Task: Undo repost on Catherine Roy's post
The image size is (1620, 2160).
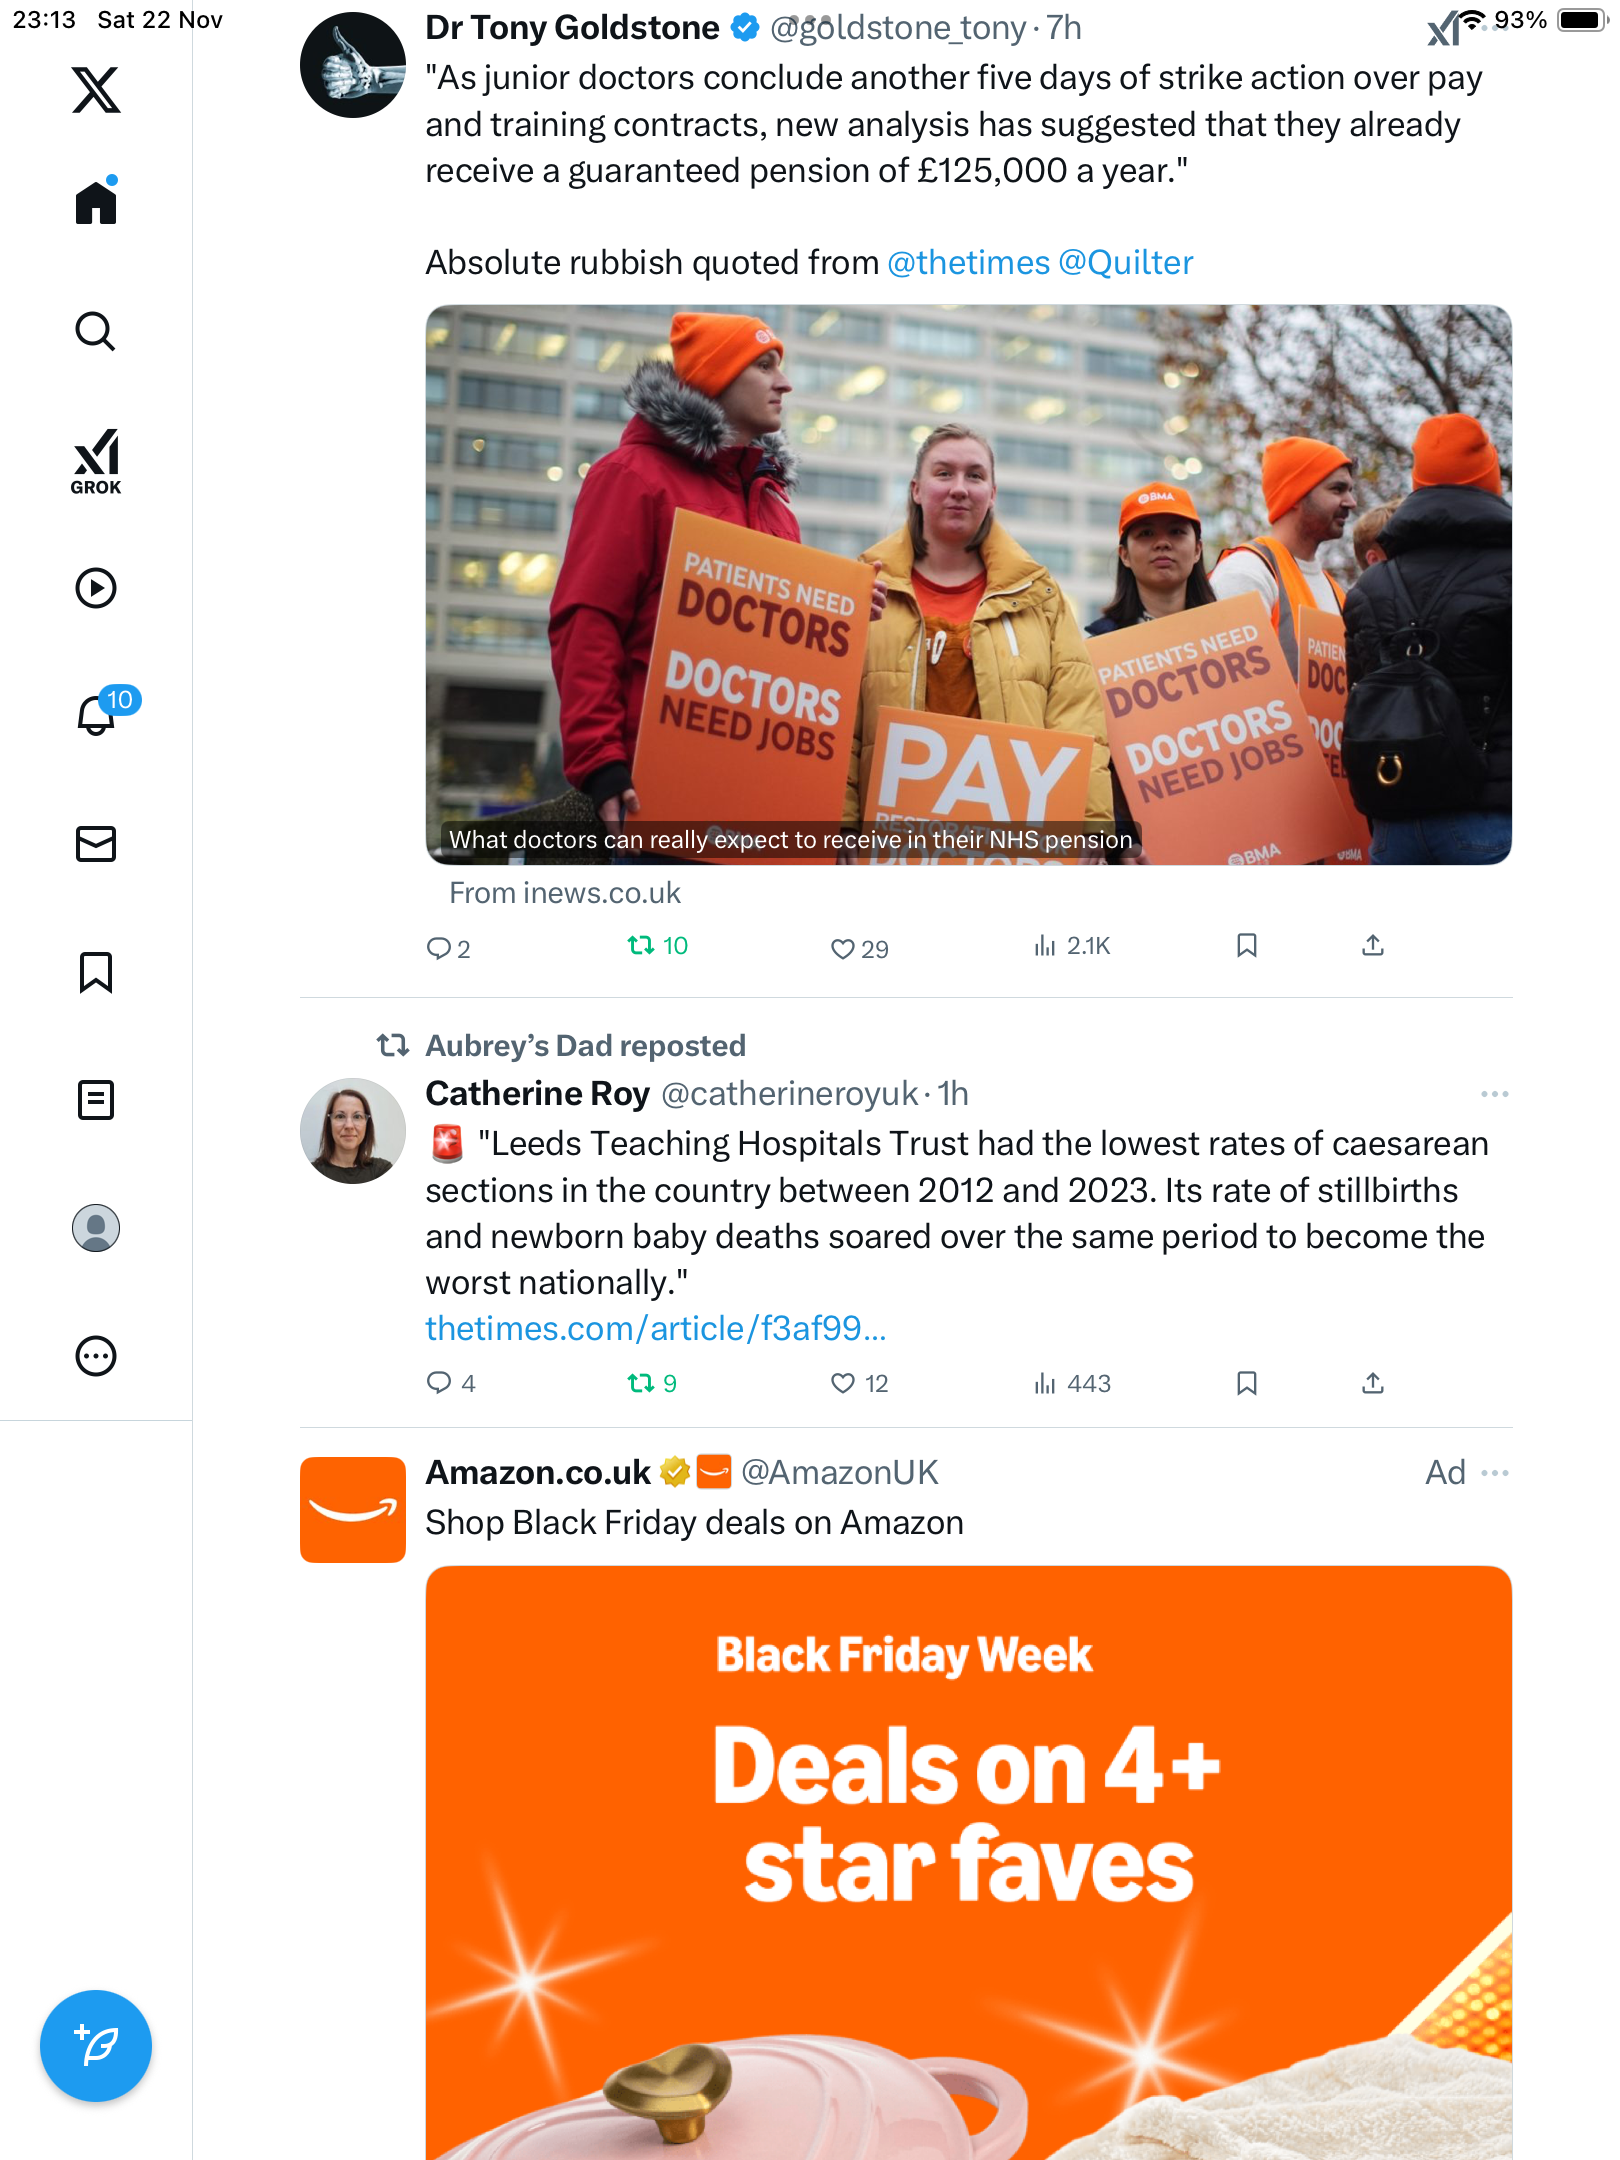Action: 652,1383
